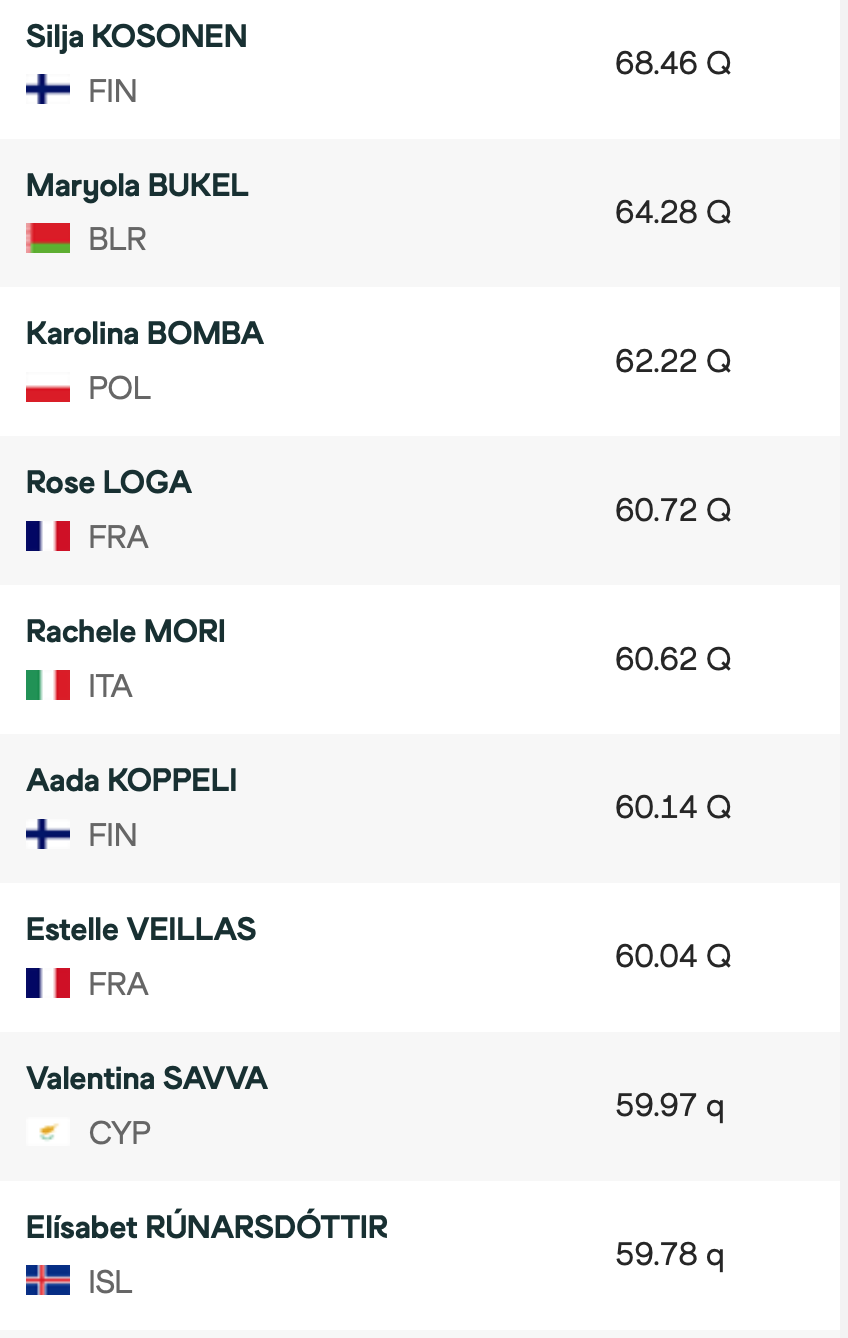This screenshot has height=1338, width=848.
Task: Click the 59.97 q result
Action: [x=670, y=1106]
